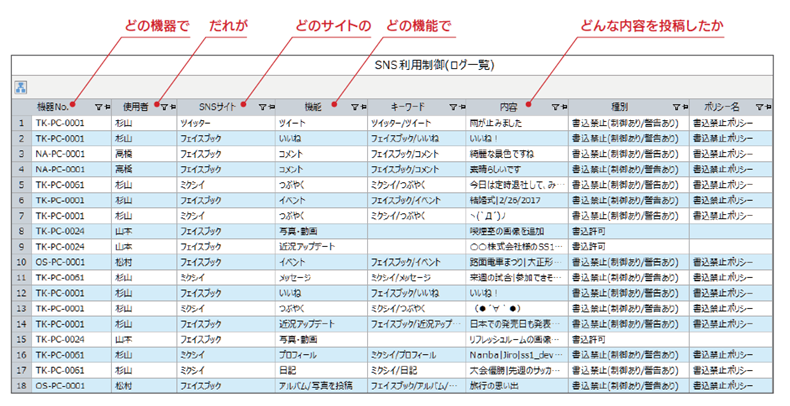This screenshot has width=790, height=406.
Task: Pin the 機器No. column
Action: 106,107
